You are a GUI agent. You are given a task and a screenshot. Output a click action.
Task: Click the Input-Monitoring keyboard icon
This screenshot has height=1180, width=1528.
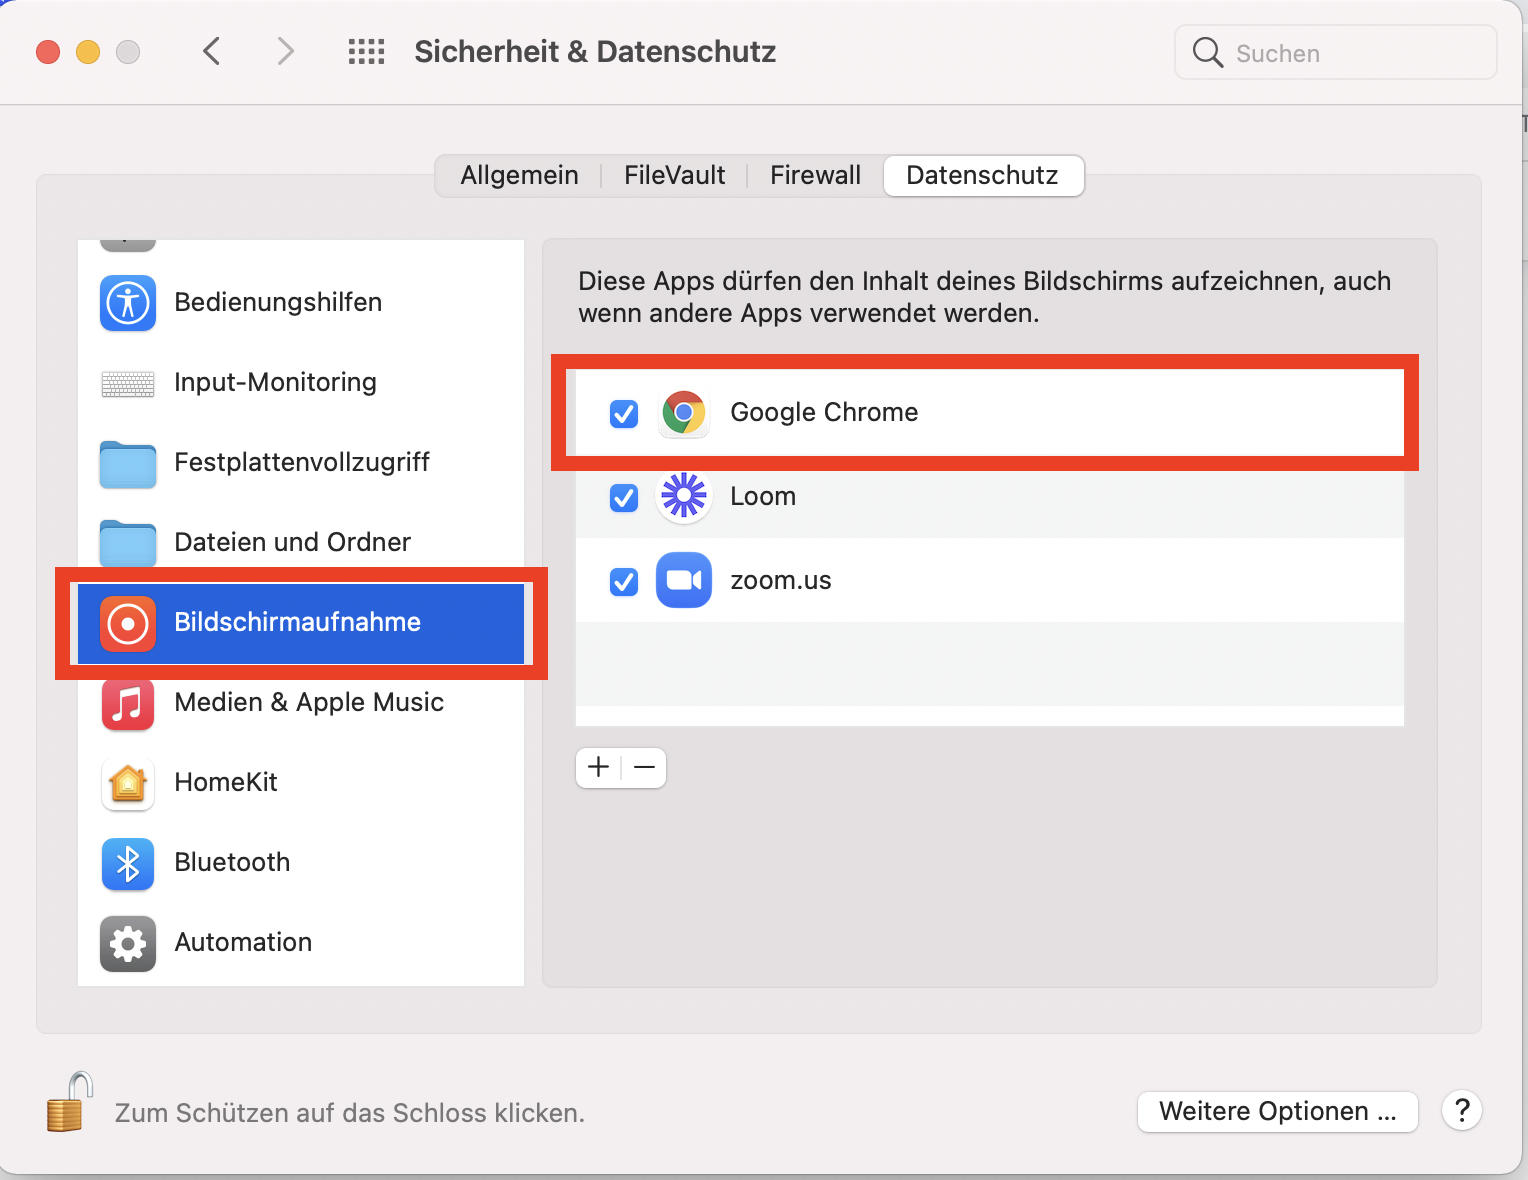128,383
